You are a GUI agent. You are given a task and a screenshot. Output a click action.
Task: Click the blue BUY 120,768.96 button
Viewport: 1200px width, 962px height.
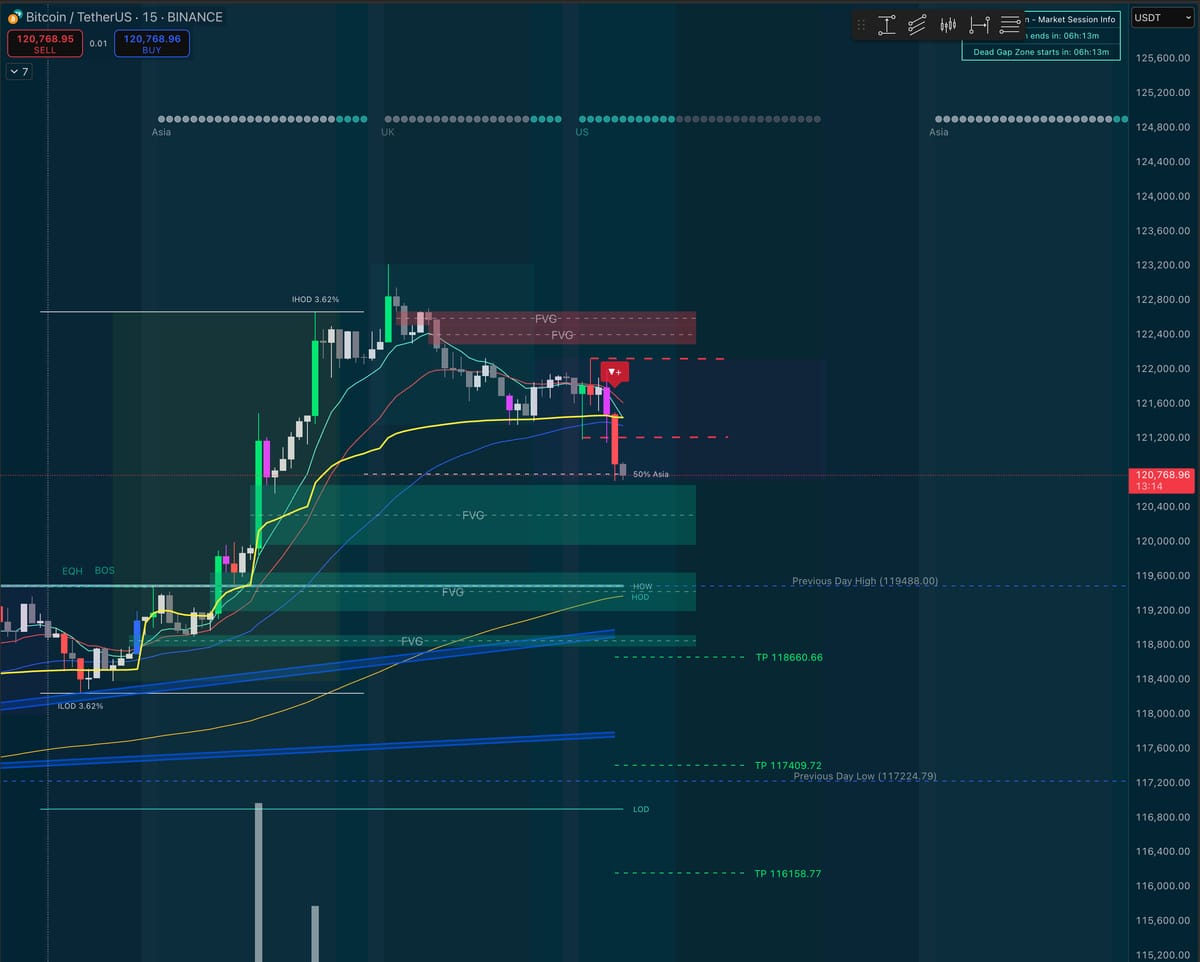click(x=152, y=43)
